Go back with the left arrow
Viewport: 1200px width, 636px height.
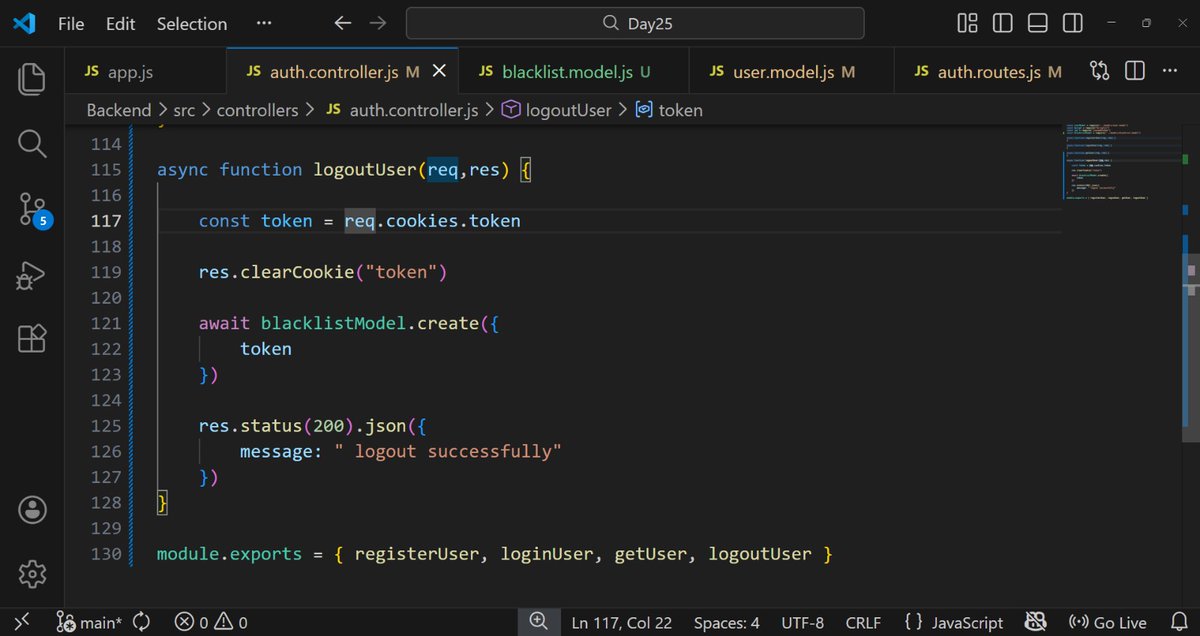point(343,23)
